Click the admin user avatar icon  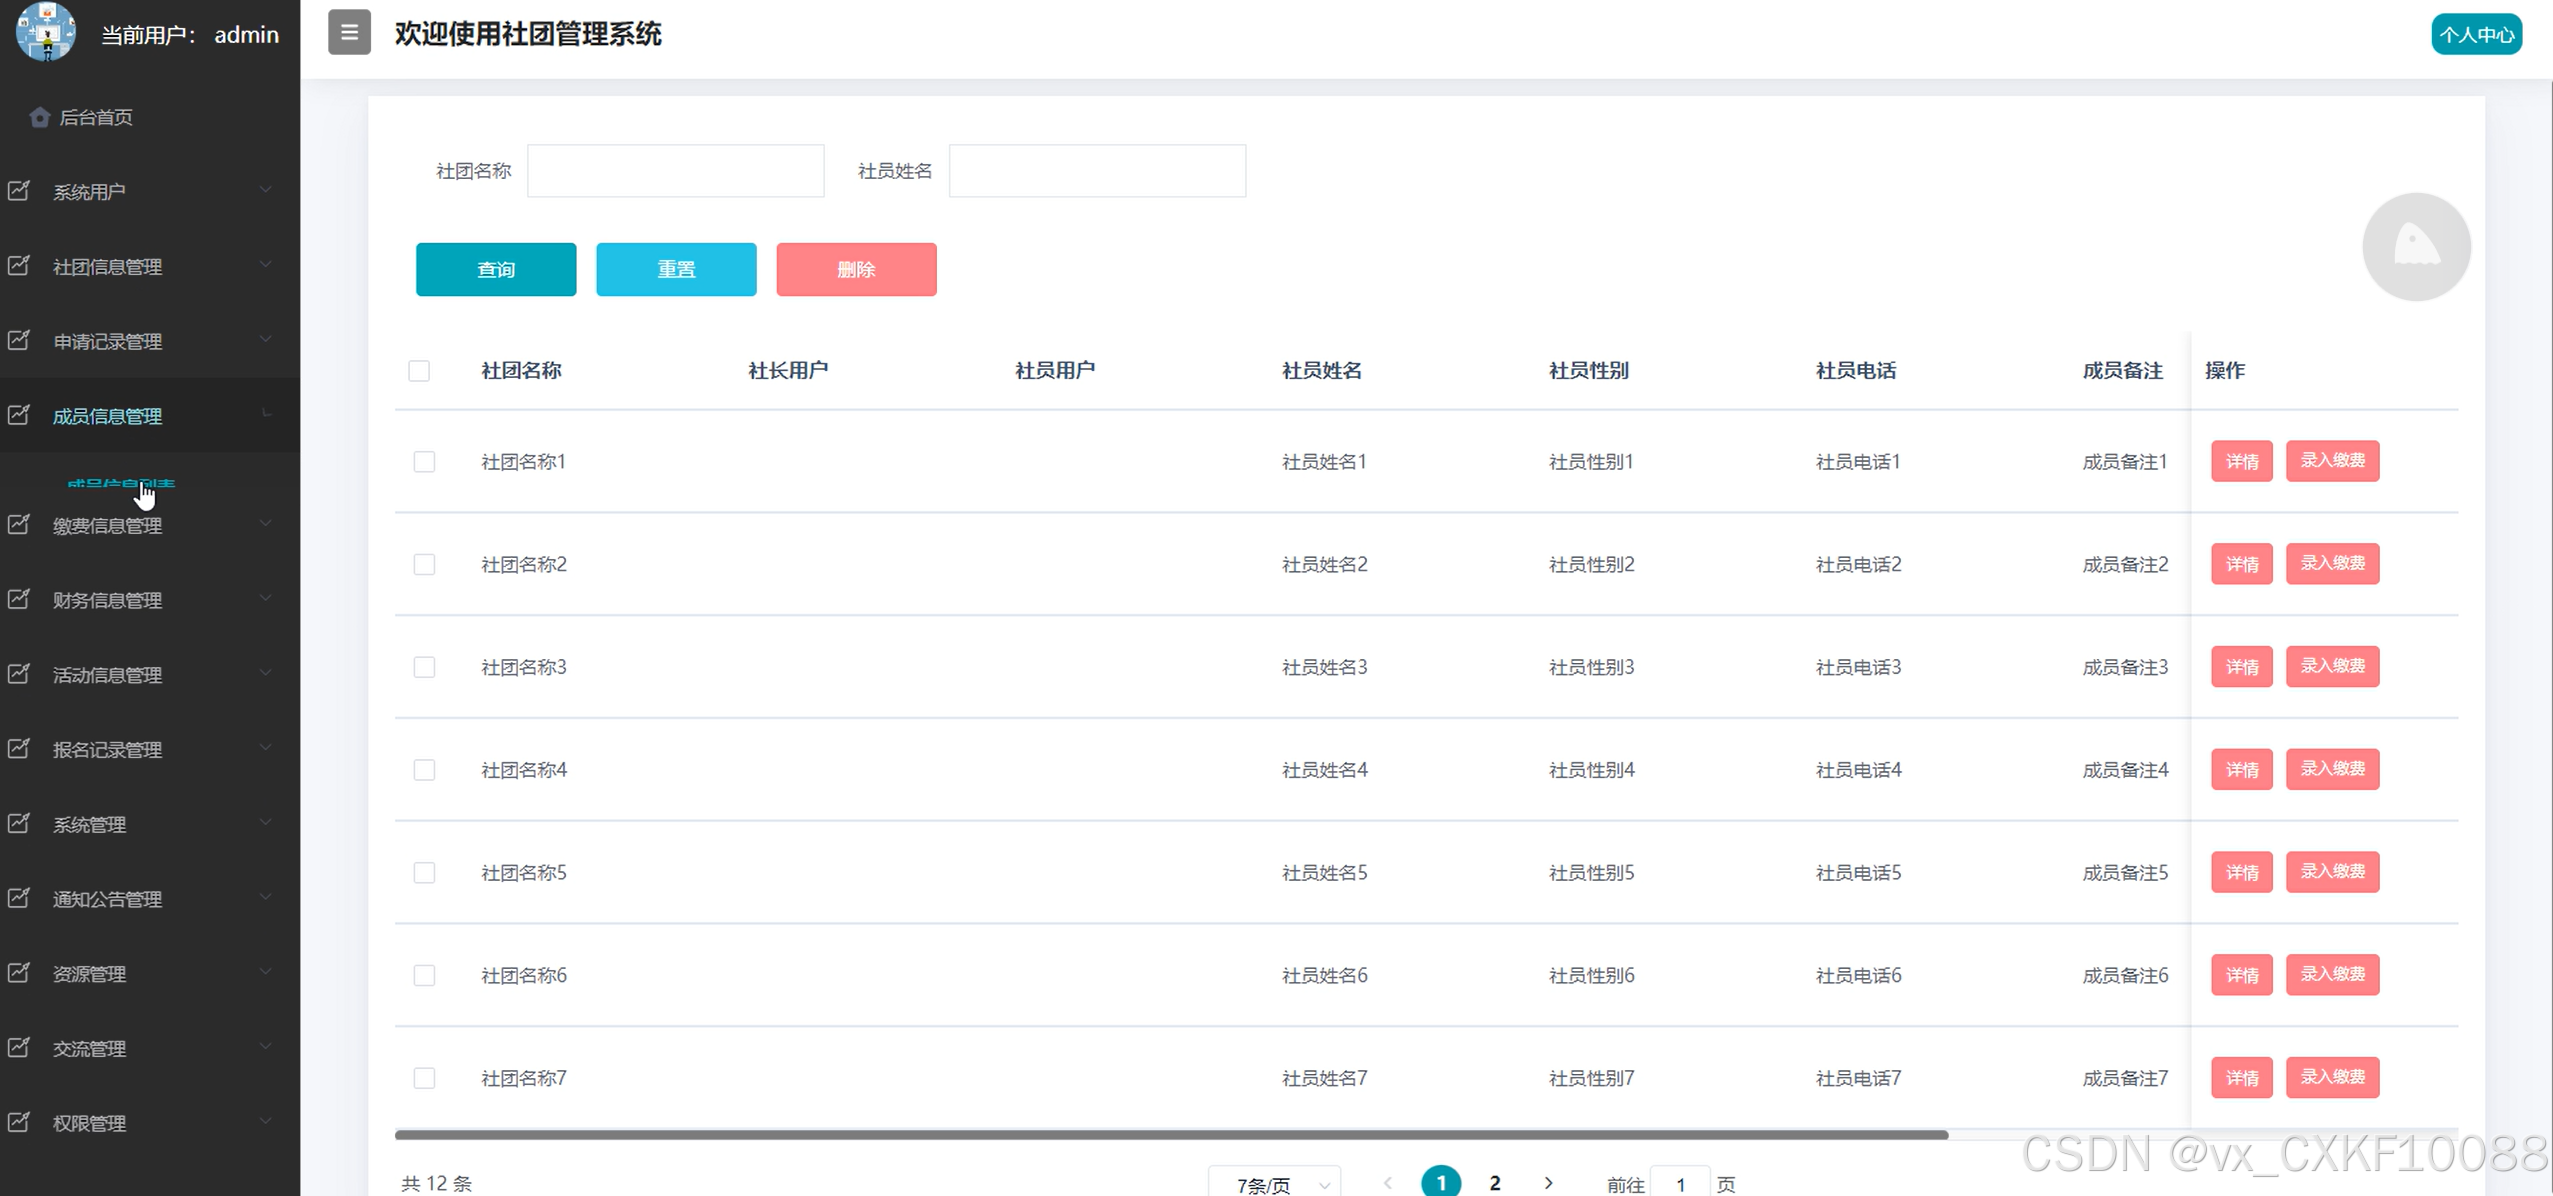46,32
